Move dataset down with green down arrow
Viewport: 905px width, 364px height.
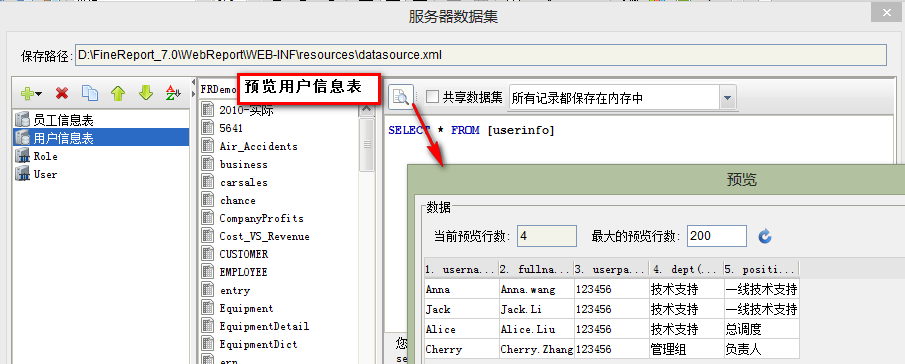[145, 93]
